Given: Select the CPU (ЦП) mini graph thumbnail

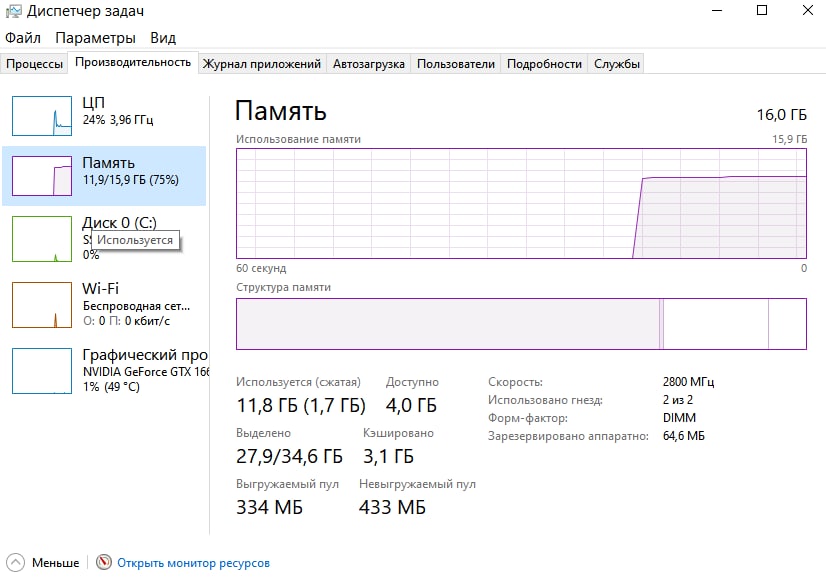Looking at the screenshot, I should (42, 116).
